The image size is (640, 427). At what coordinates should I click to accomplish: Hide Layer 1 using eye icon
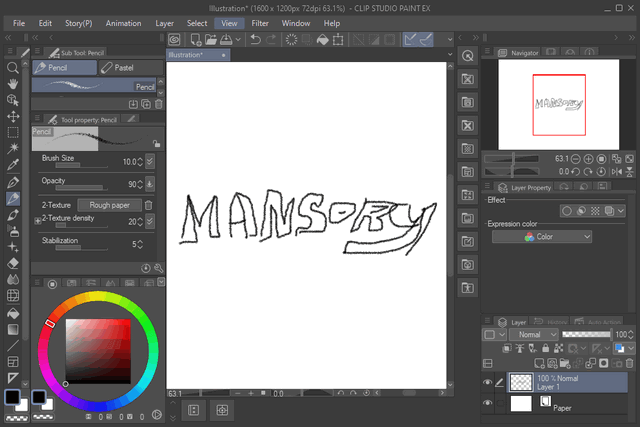click(x=488, y=382)
